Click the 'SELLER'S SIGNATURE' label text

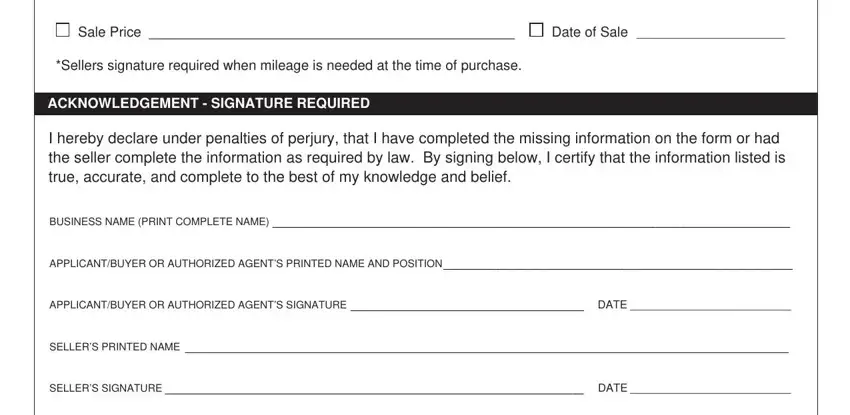(106, 388)
